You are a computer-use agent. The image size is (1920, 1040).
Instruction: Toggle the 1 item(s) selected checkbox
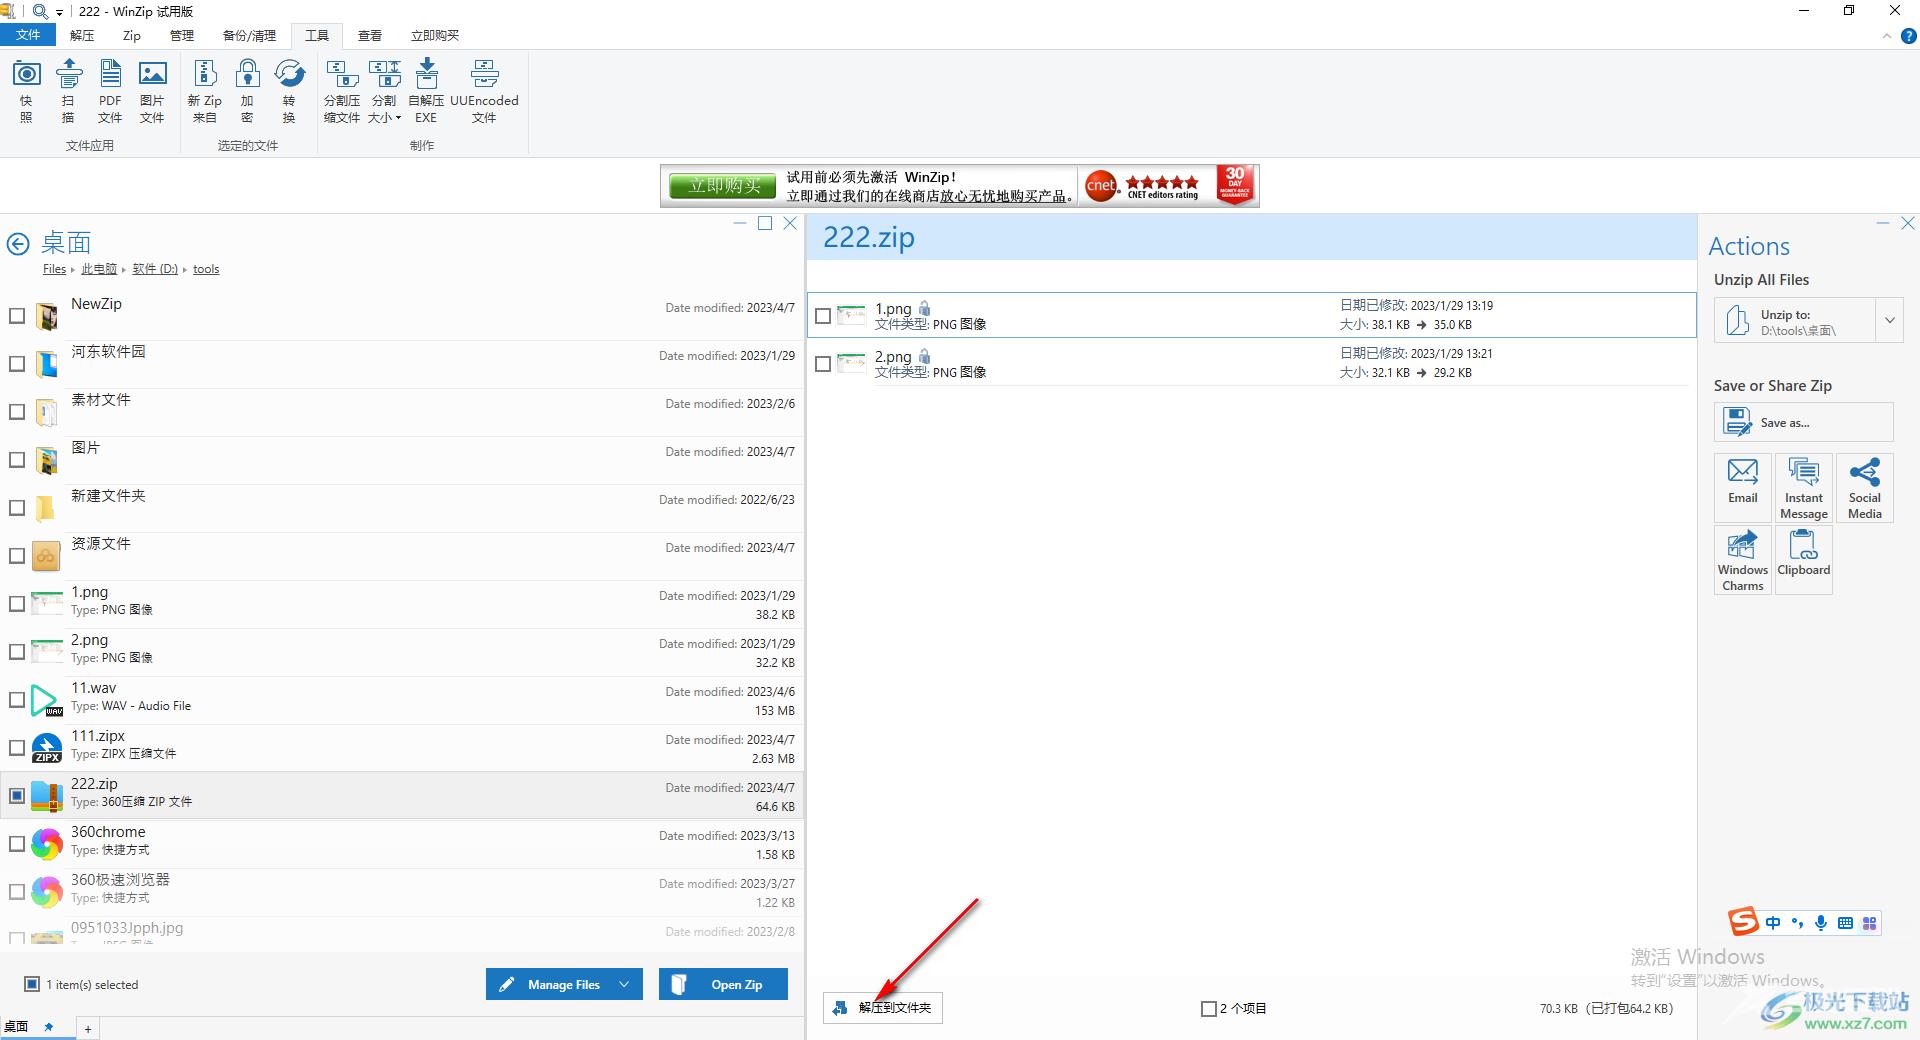point(32,984)
